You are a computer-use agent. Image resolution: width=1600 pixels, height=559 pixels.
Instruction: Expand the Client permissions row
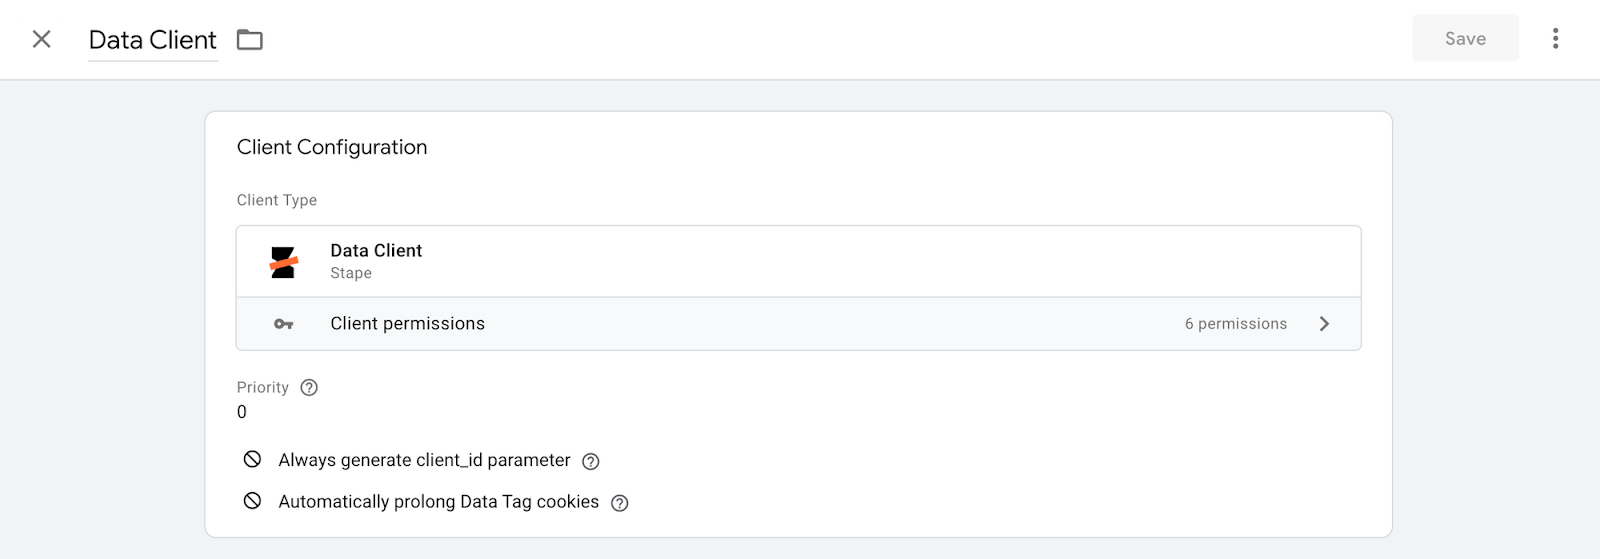point(798,324)
